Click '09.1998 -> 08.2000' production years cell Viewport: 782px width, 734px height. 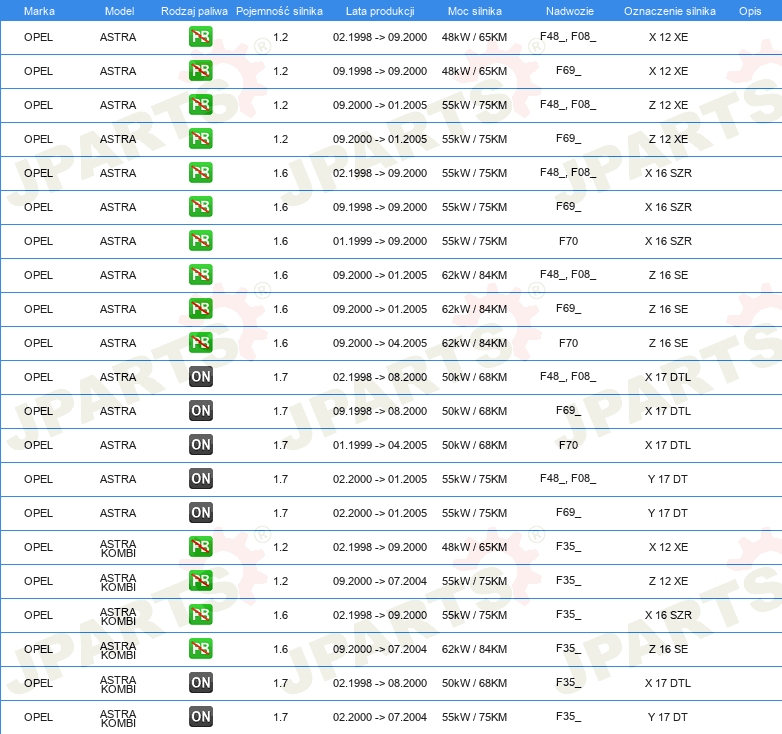(x=380, y=411)
